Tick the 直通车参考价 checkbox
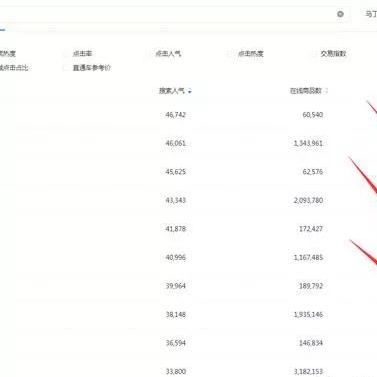 (65, 68)
